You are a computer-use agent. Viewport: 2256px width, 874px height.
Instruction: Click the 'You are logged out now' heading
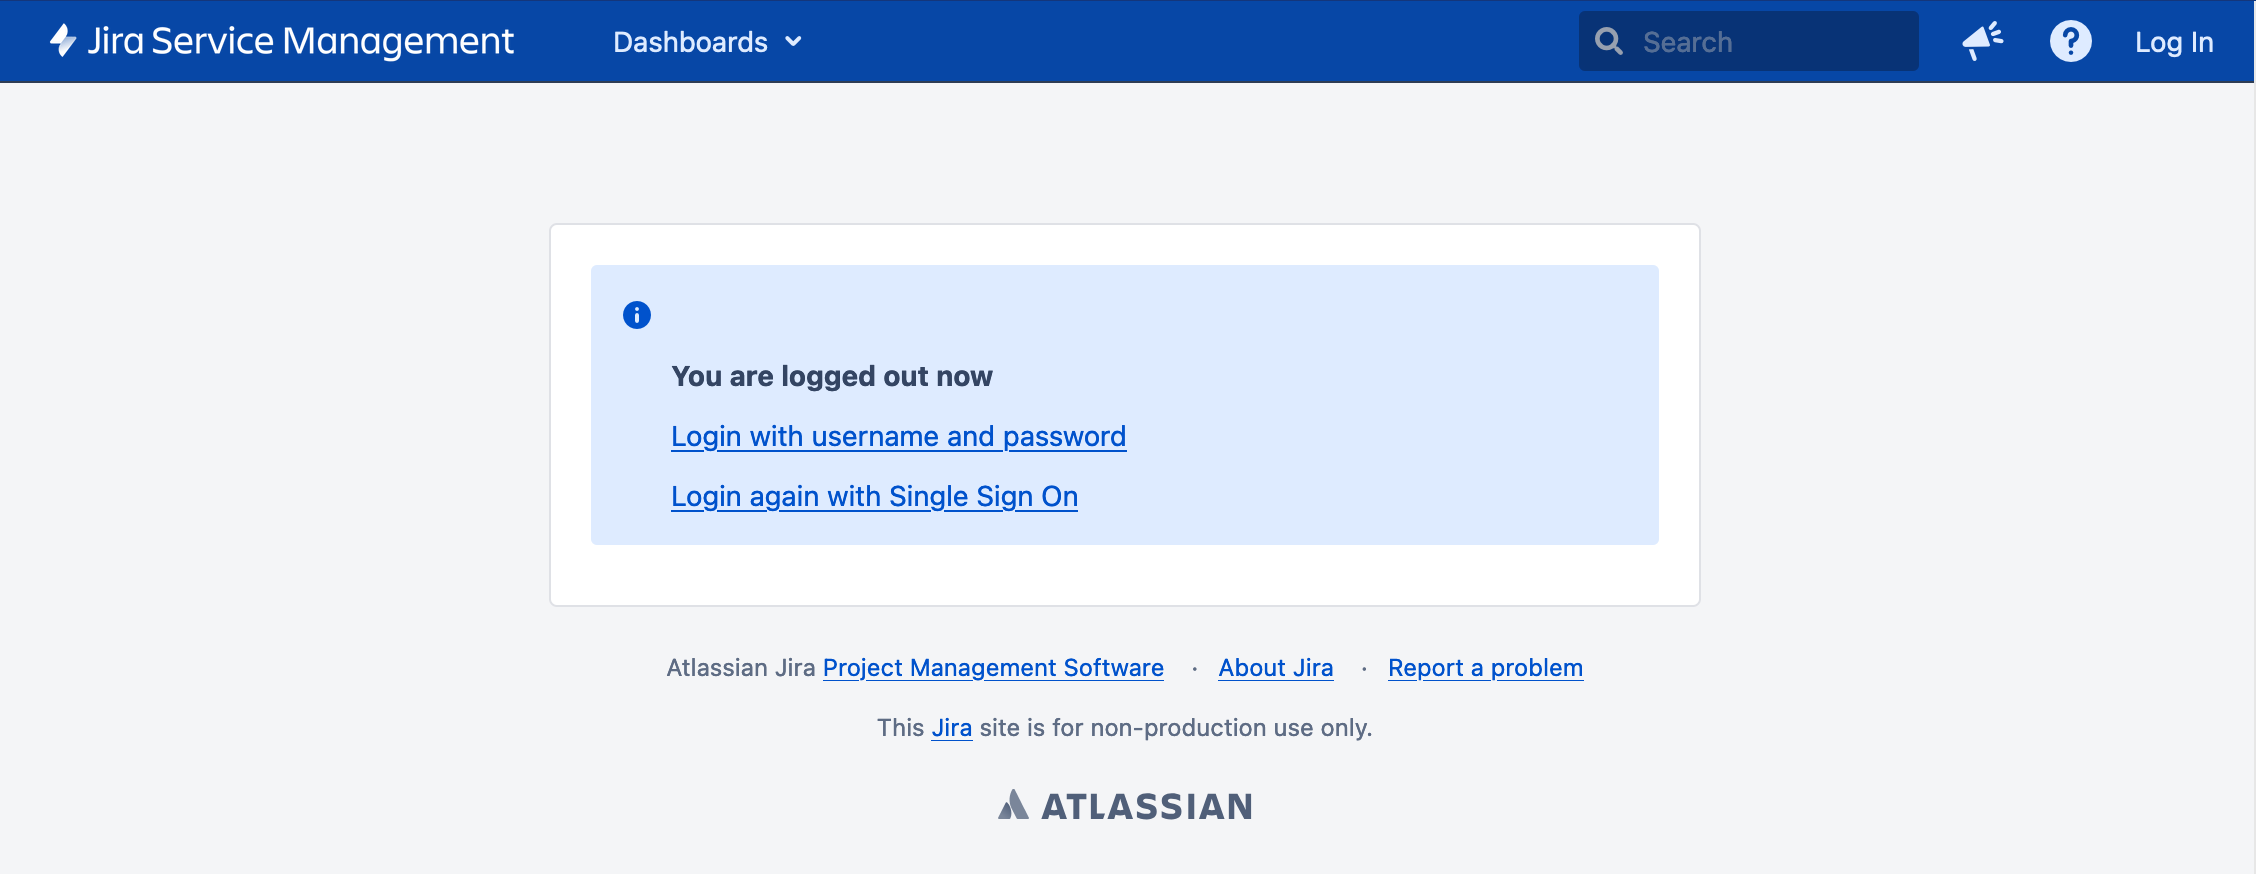pyautogui.click(x=832, y=376)
